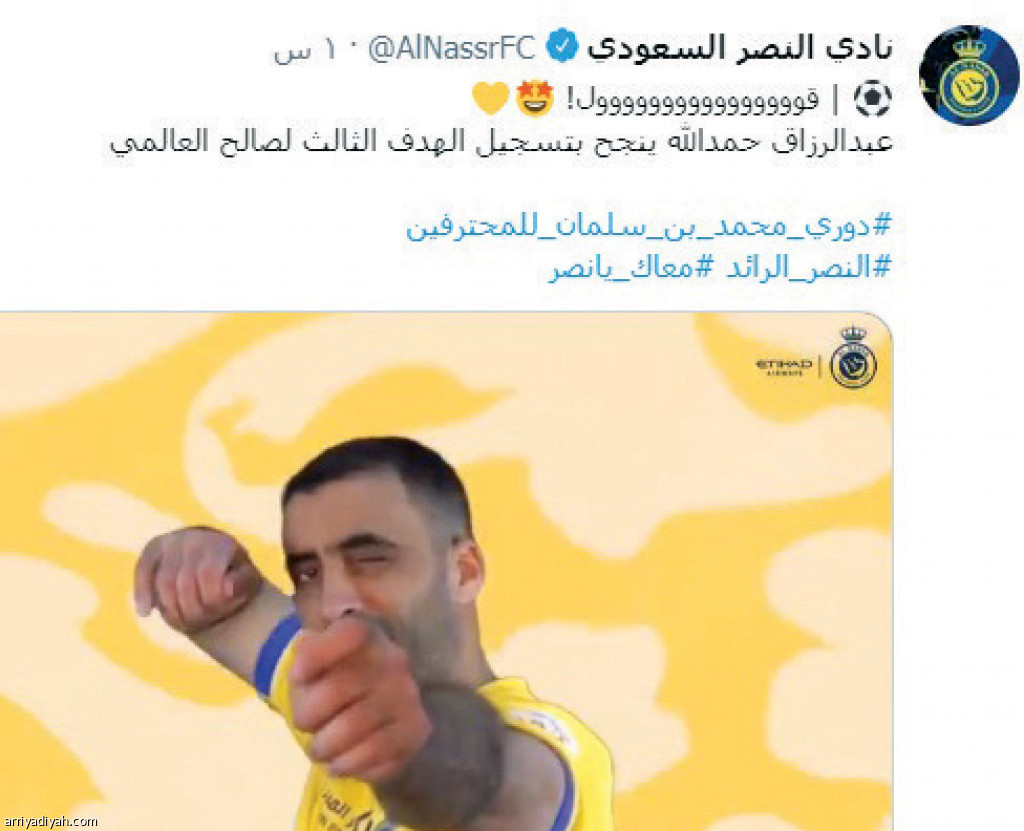1024x831 pixels.
Task: Open the Al Nassr profile avatar
Action: point(968,75)
